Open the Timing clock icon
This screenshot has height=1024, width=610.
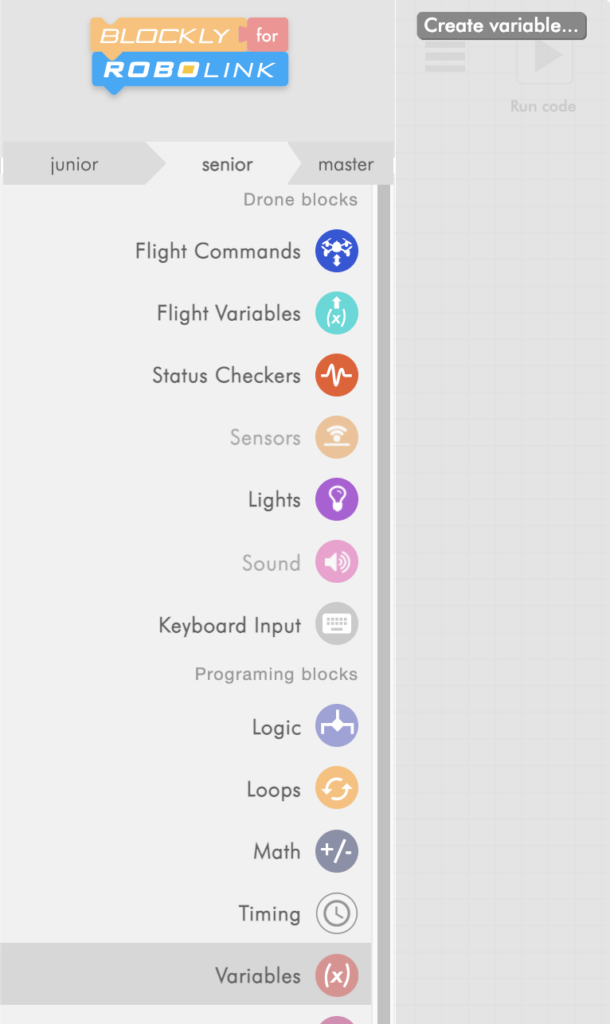337,913
